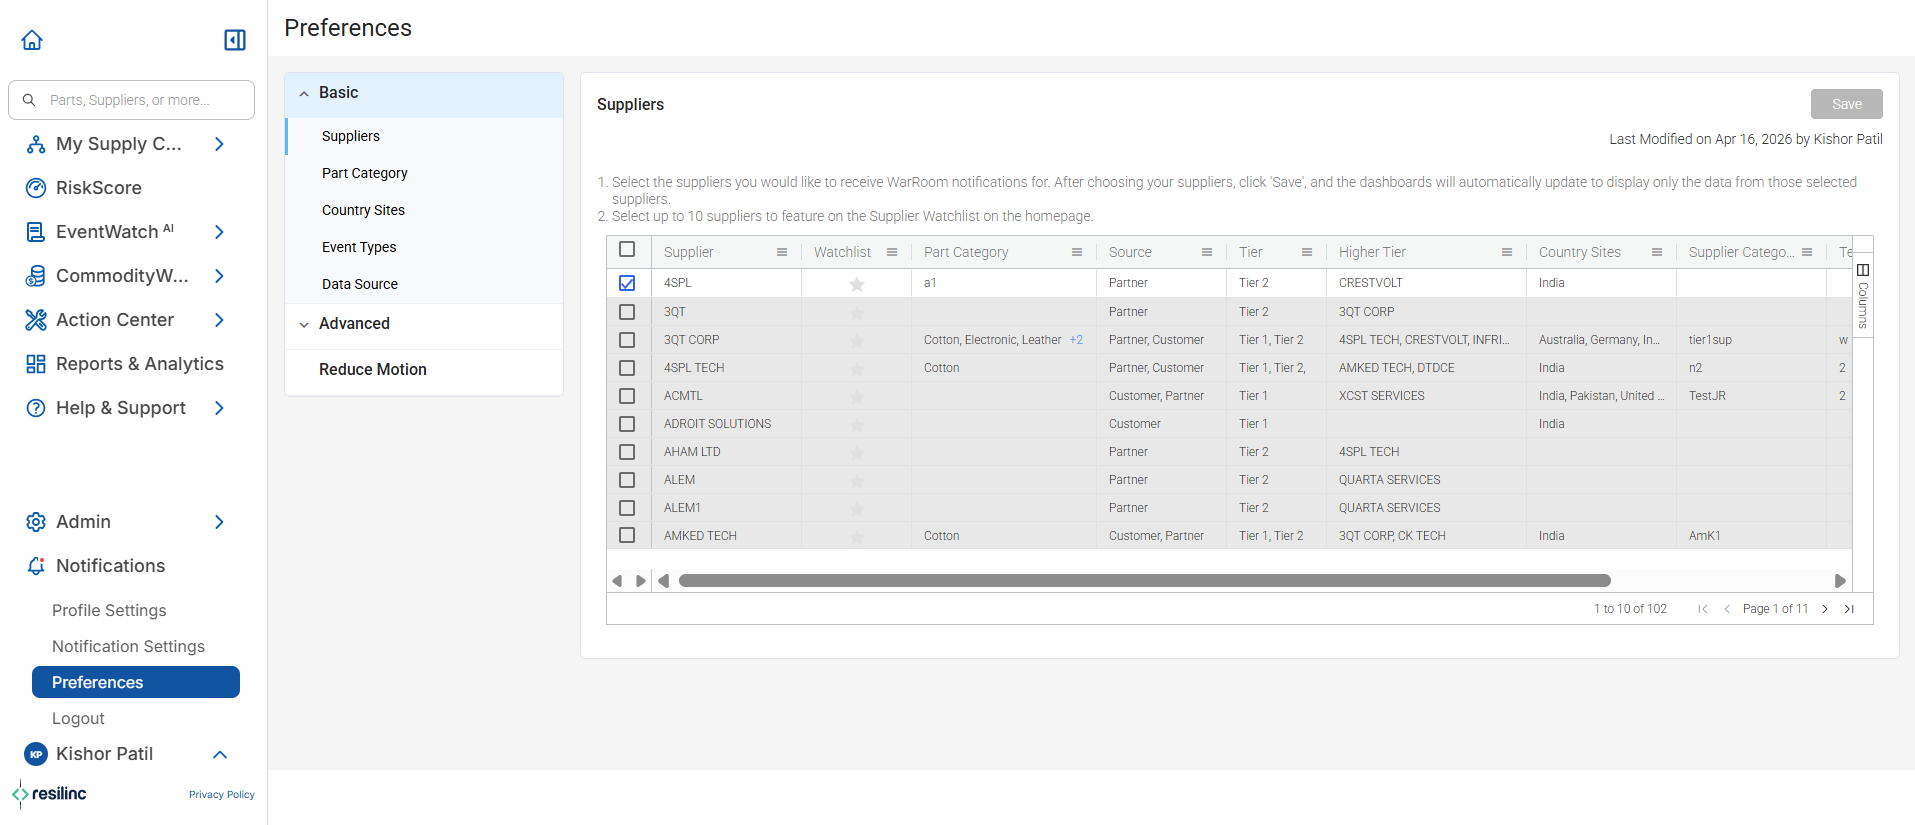
Task: Collapse the sidebar panel icon
Action: tap(235, 40)
